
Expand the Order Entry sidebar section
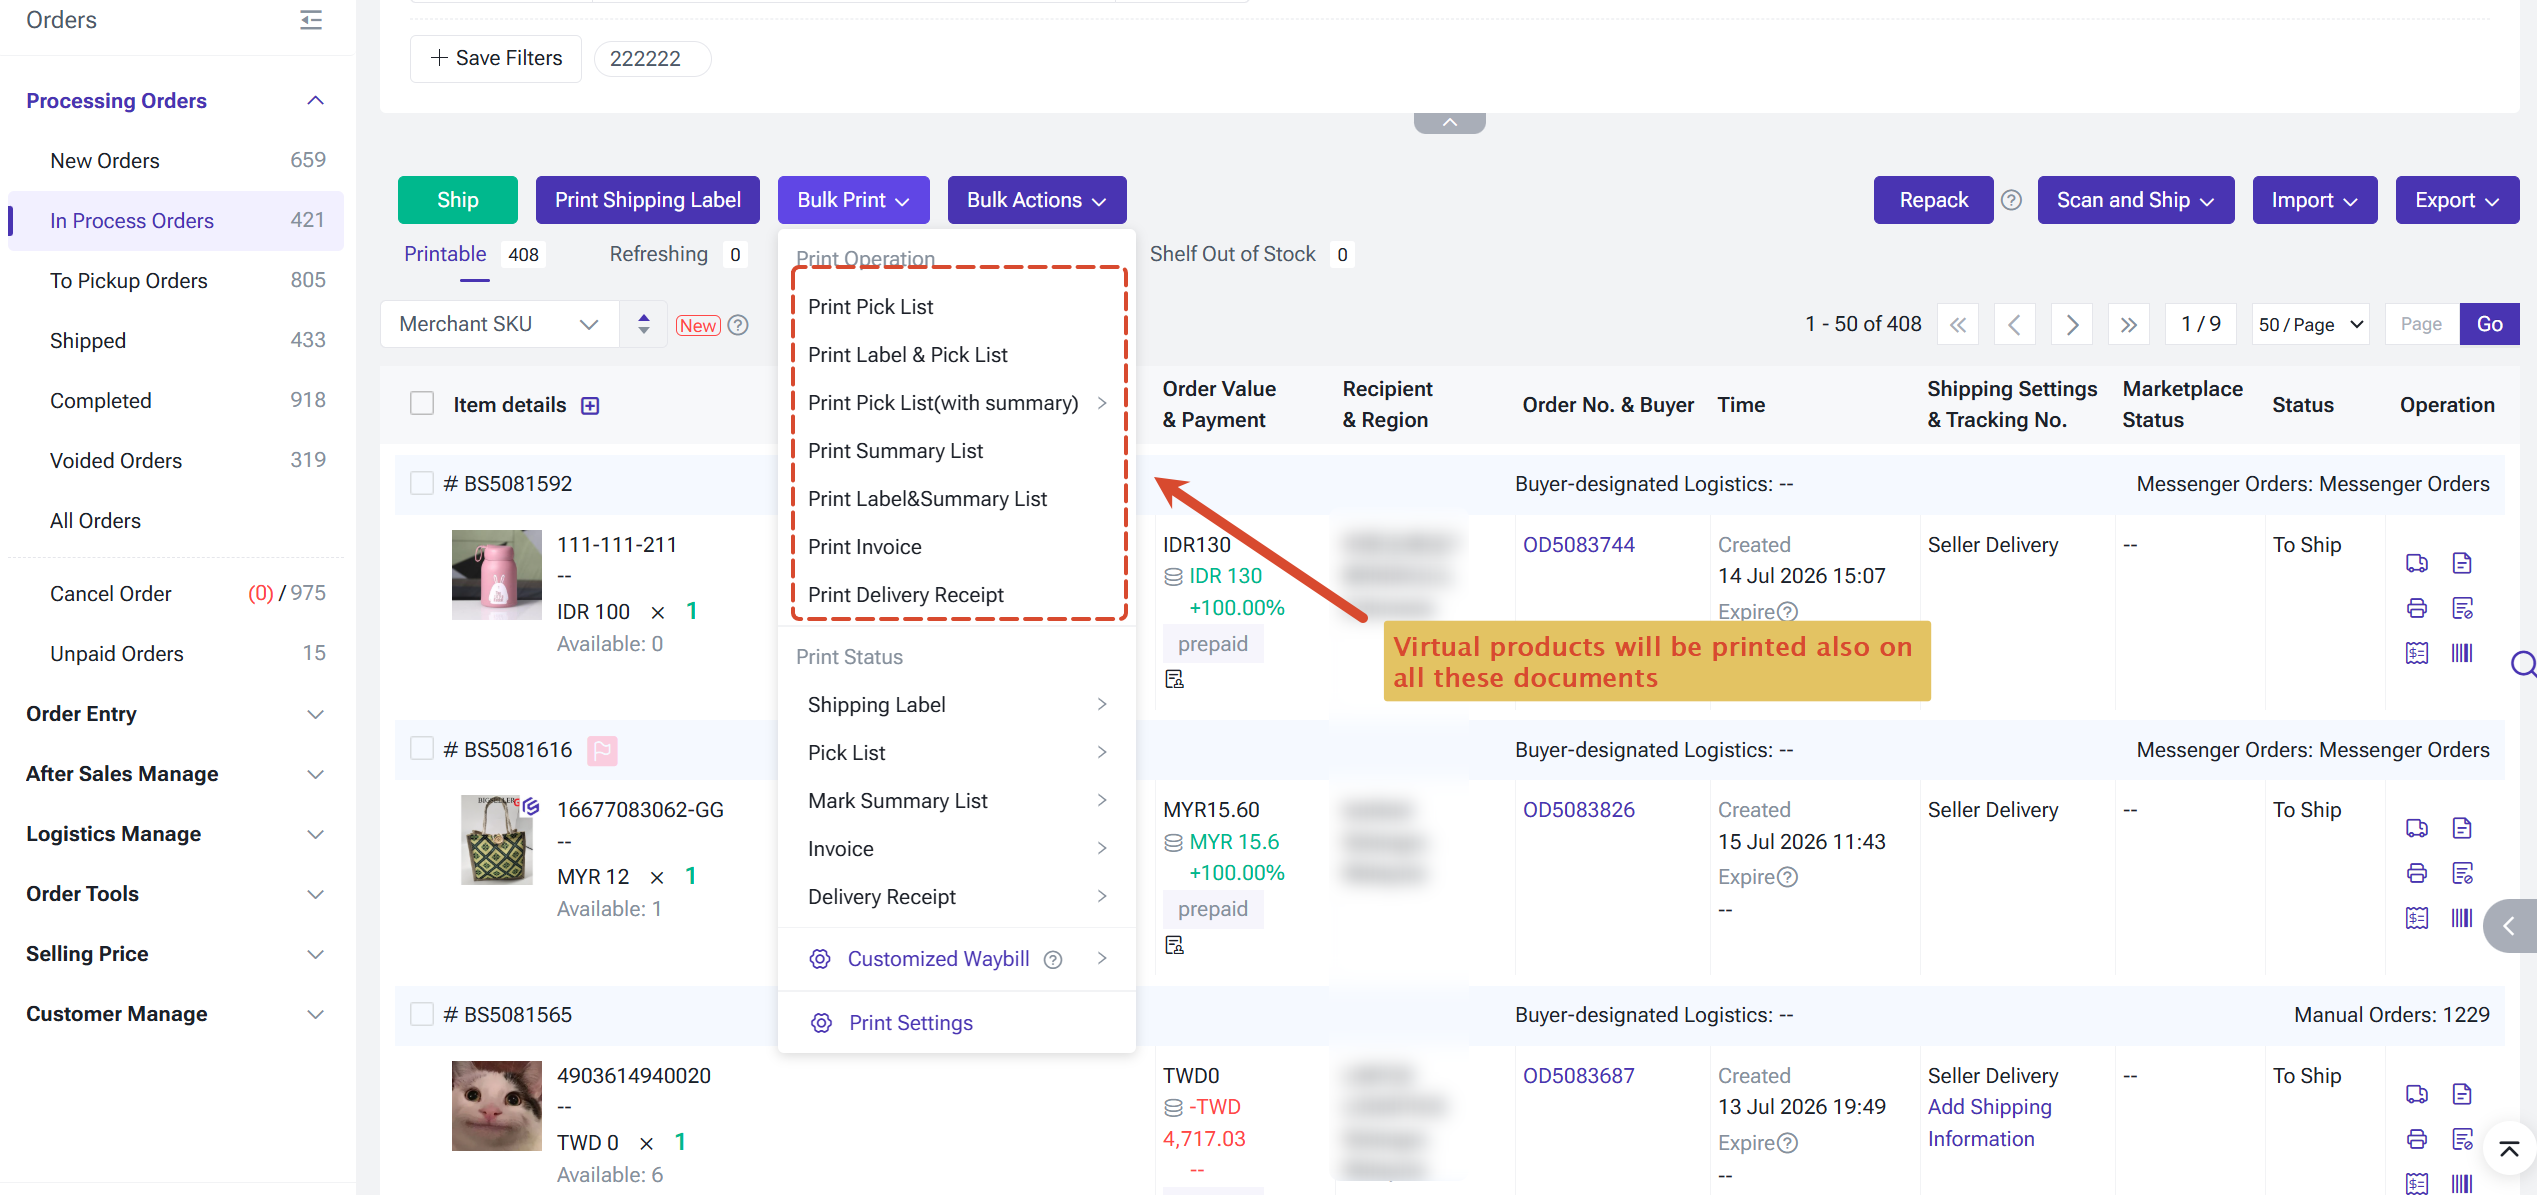(176, 714)
